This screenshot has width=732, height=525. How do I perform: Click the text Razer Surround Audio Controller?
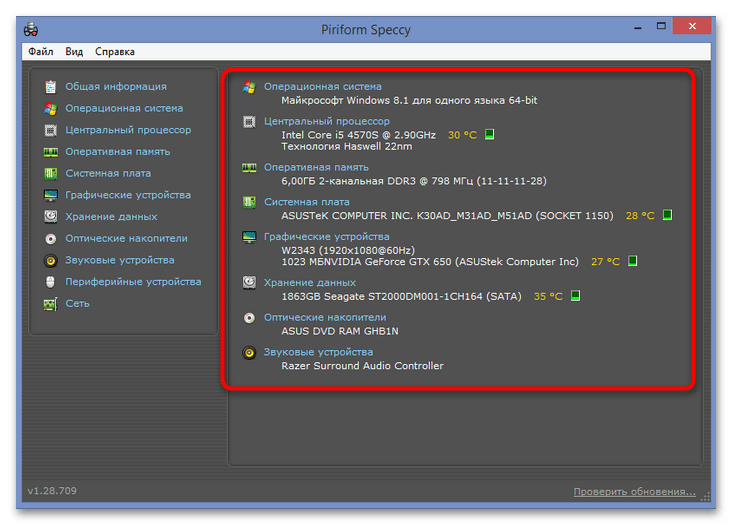[x=362, y=366]
